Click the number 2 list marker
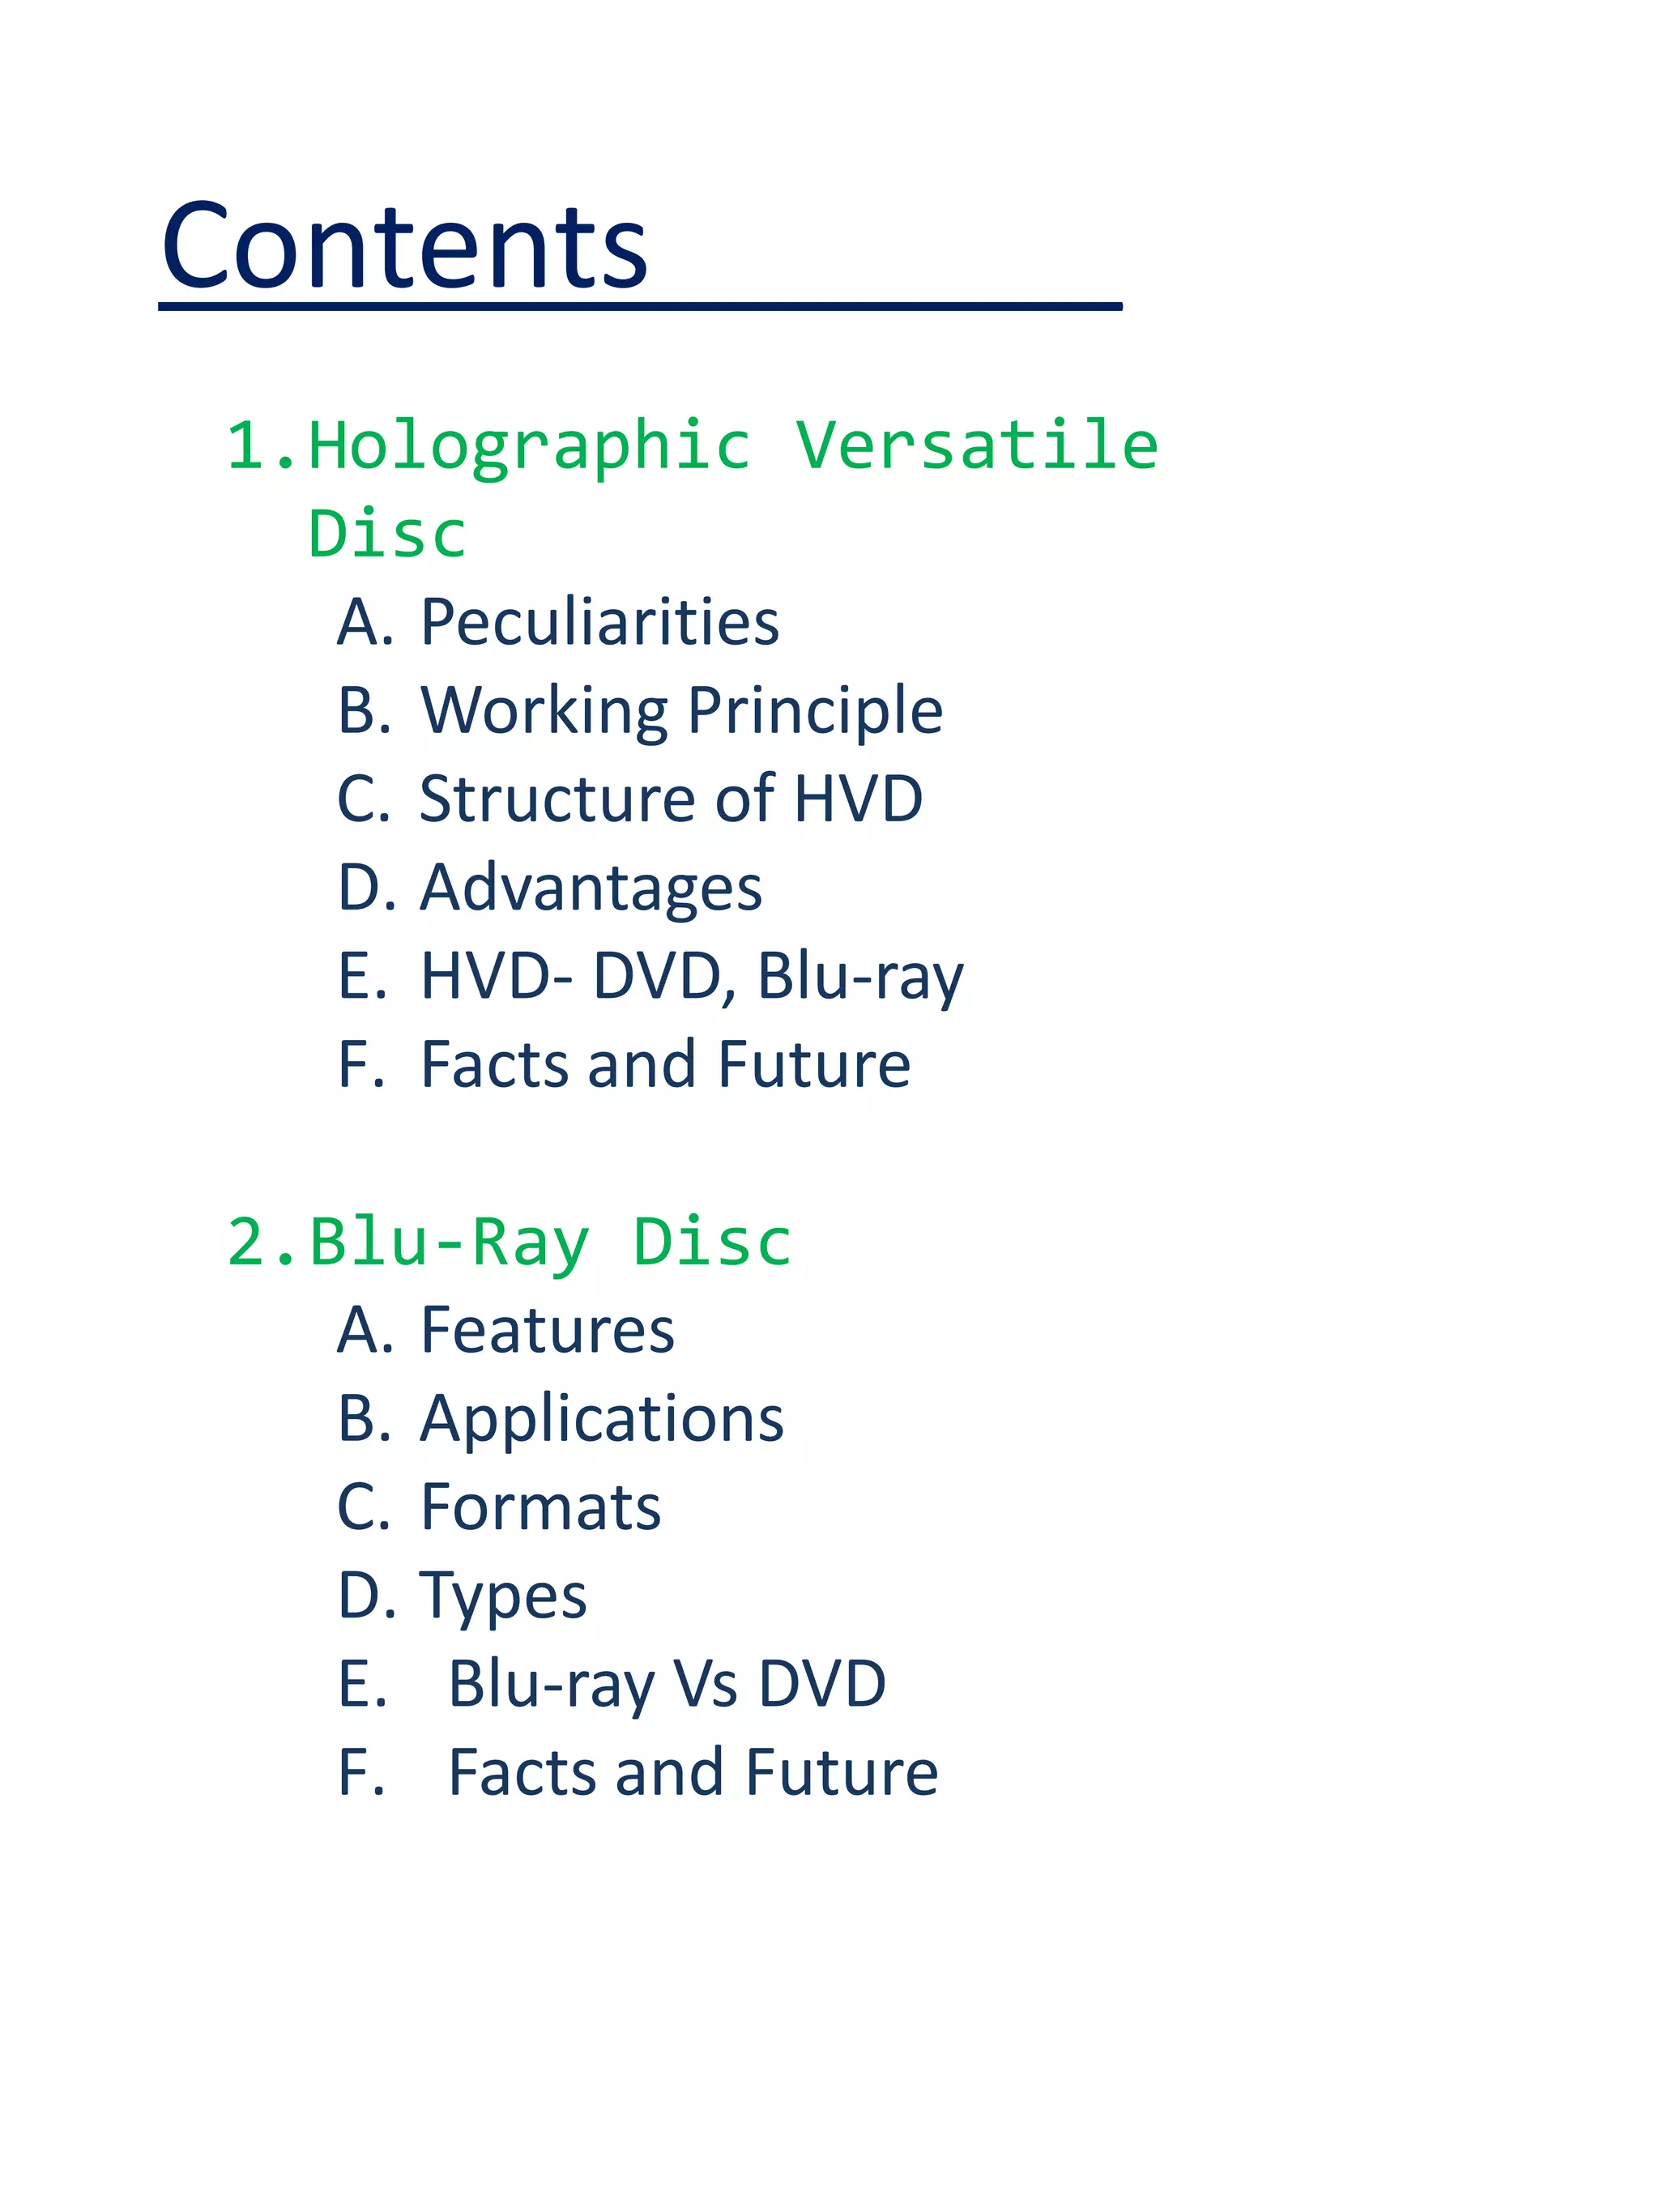Image resolution: width=1659 pixels, height=2212 pixels. 248,1243
